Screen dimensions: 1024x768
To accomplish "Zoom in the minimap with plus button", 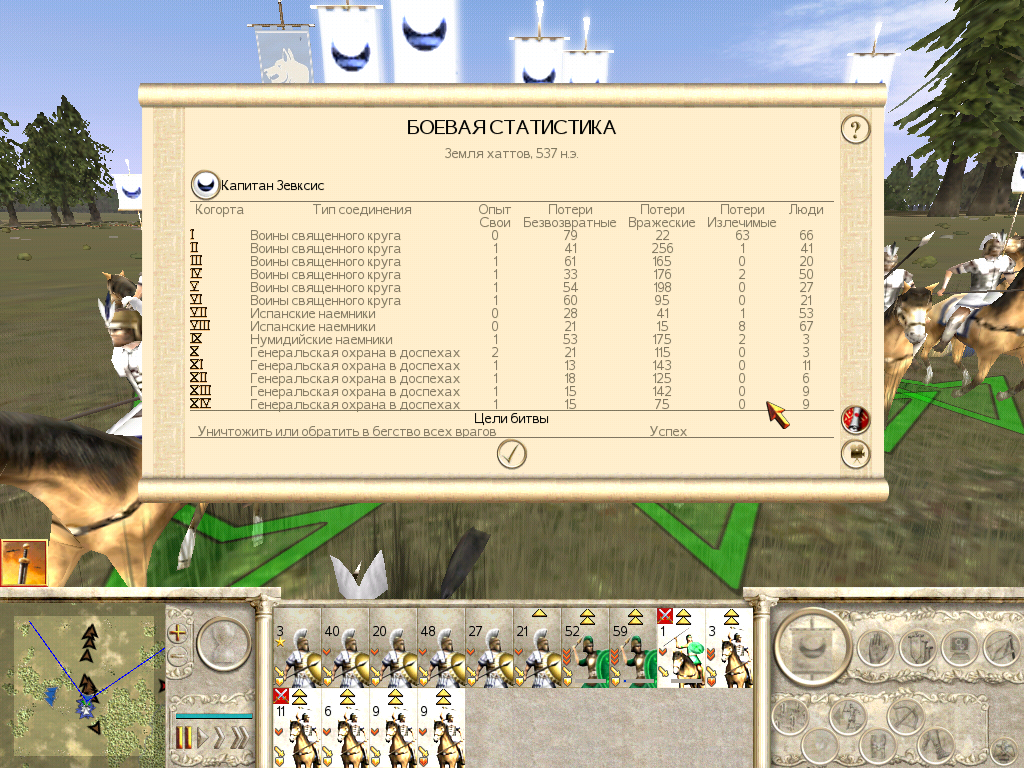I will click(177, 632).
